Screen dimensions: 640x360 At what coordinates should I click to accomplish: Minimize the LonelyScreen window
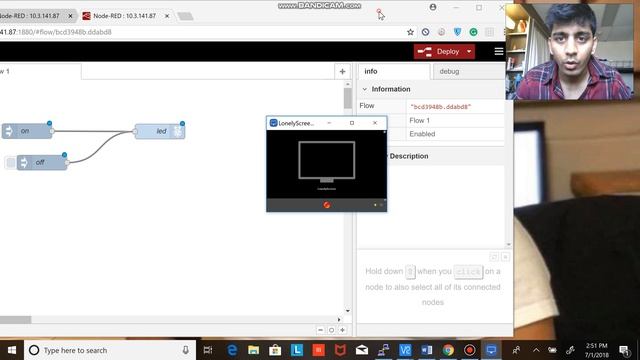(x=329, y=123)
